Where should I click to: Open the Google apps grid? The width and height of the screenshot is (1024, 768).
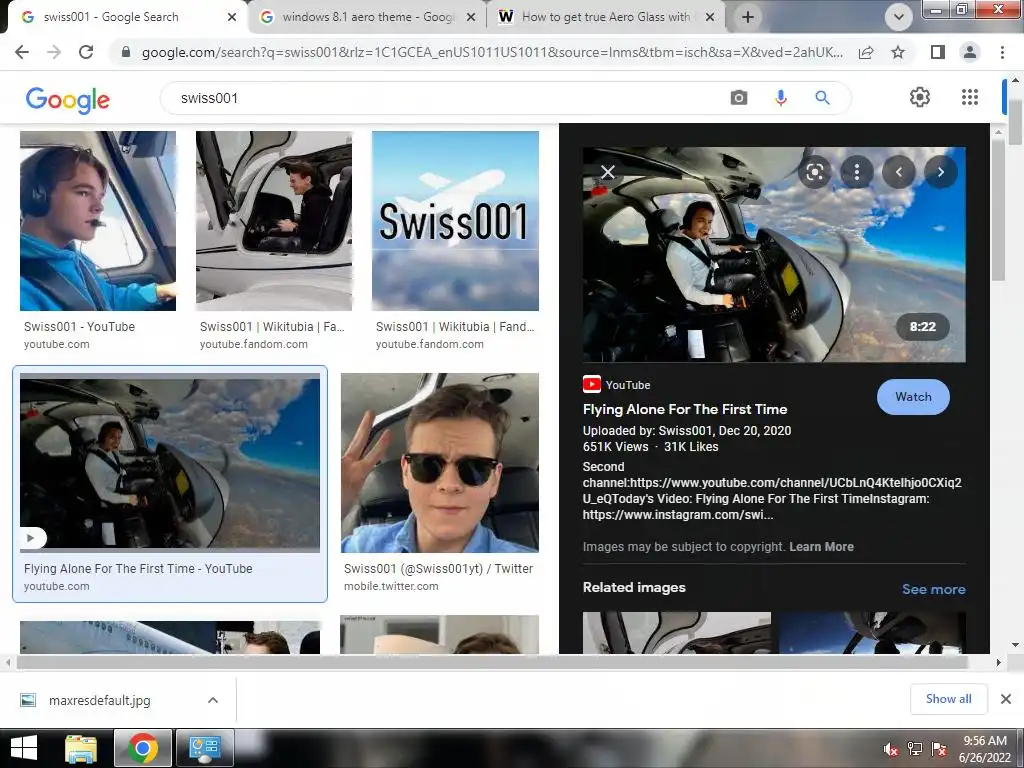(970, 97)
